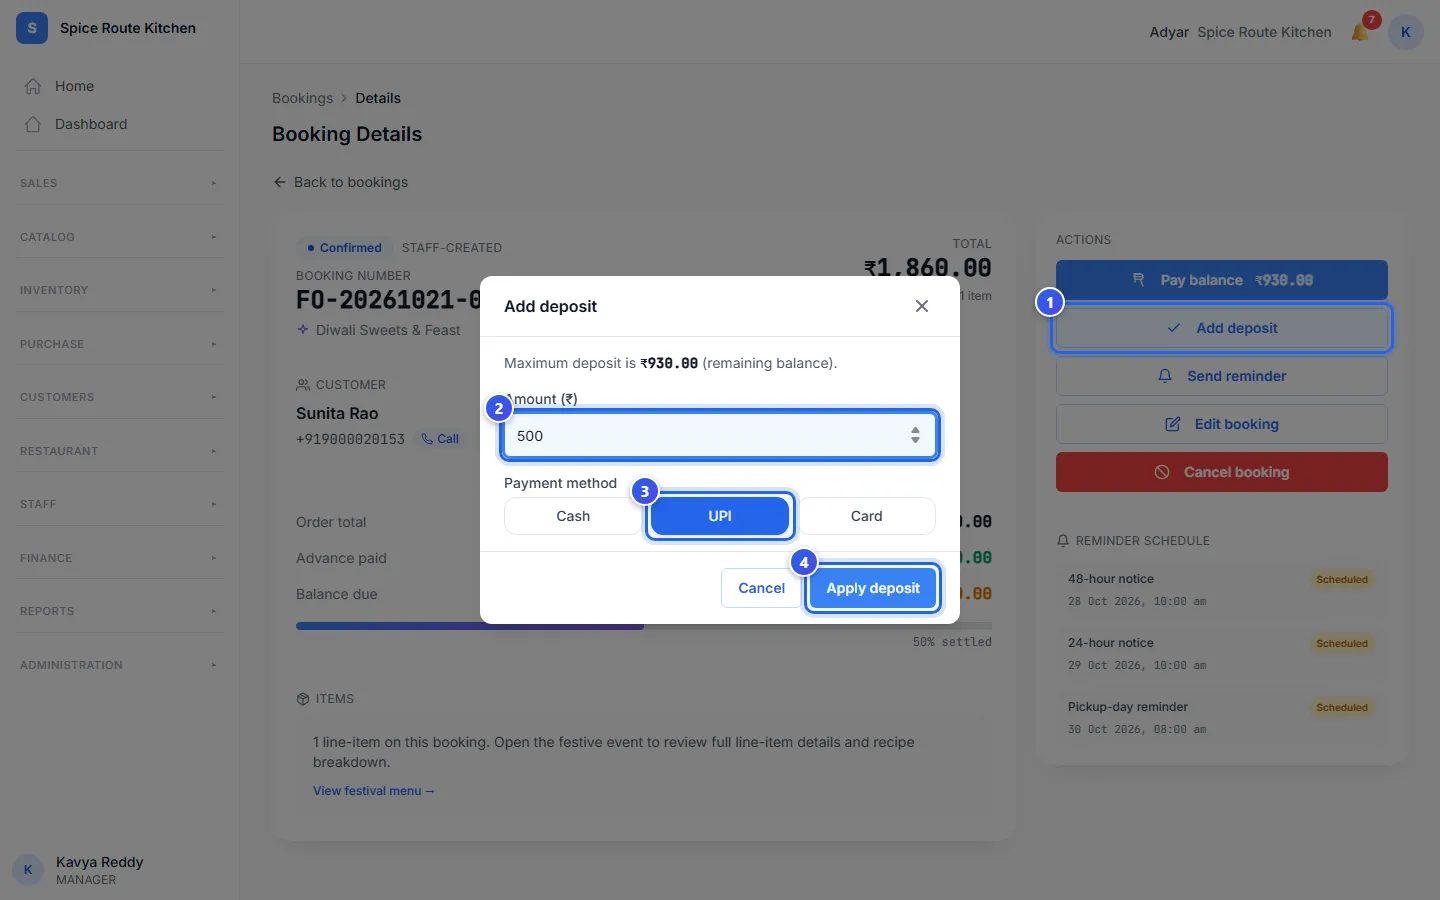The width and height of the screenshot is (1440, 900).
Task: Expand the Inventory section
Action: 119,290
